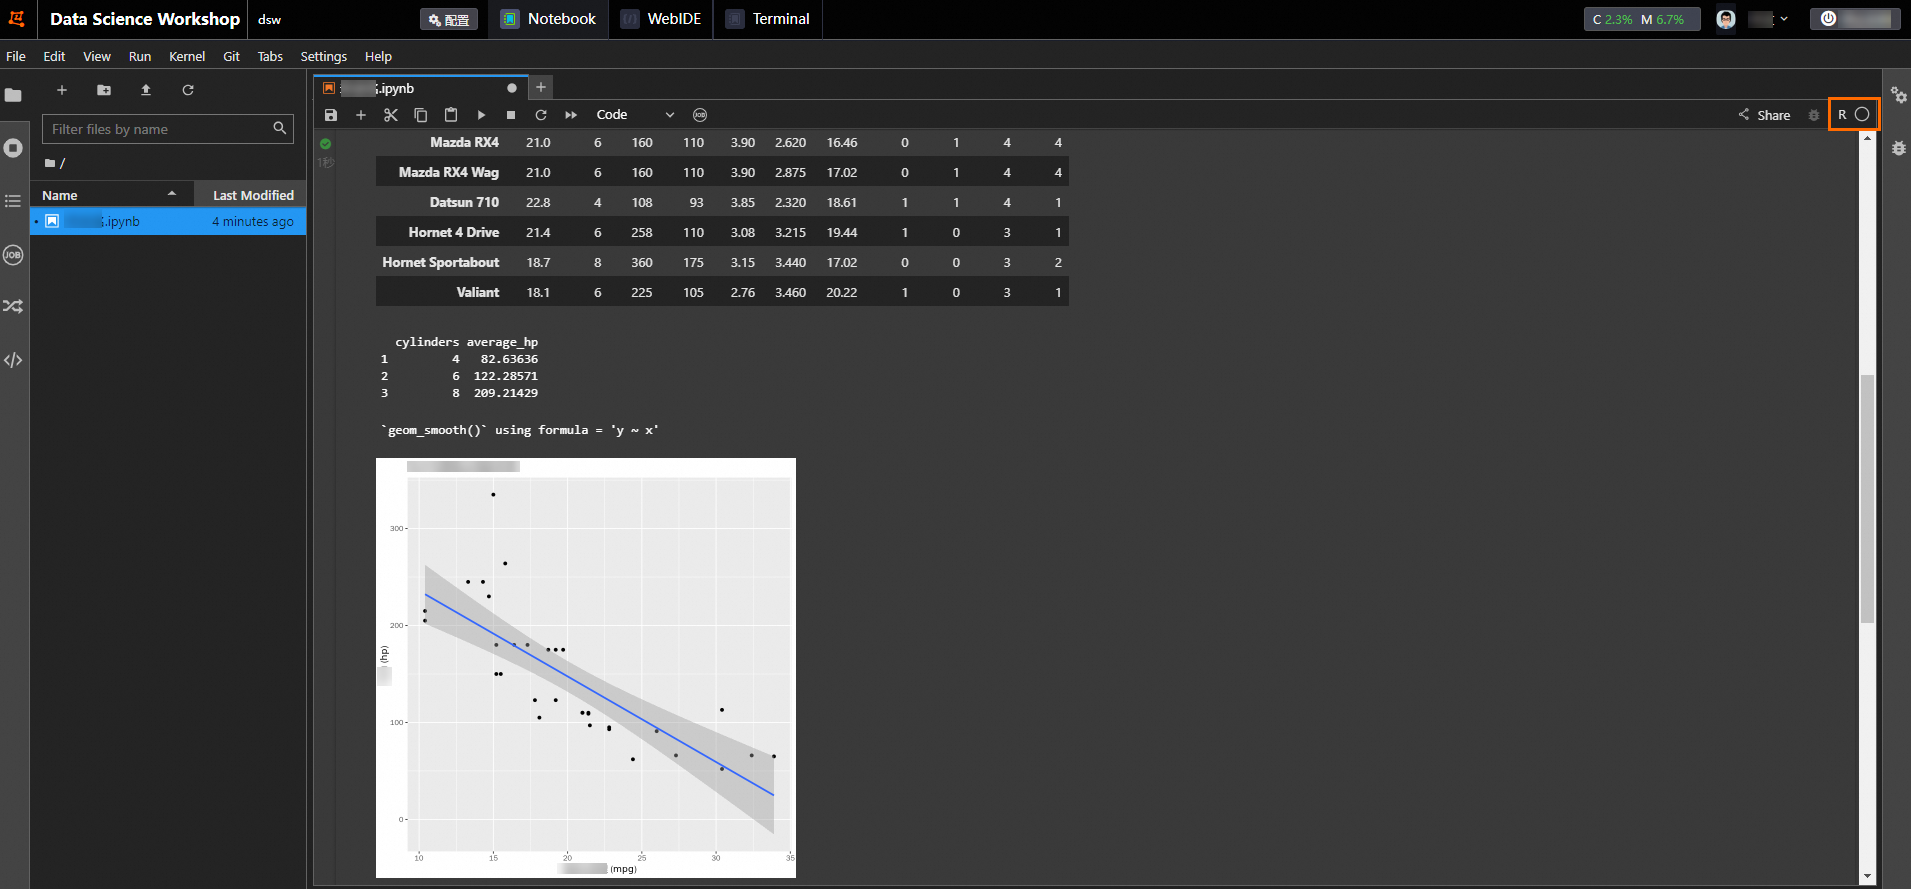Viewport: 1911px width, 889px height.
Task: Save the notebook with the disk icon
Action: point(331,115)
